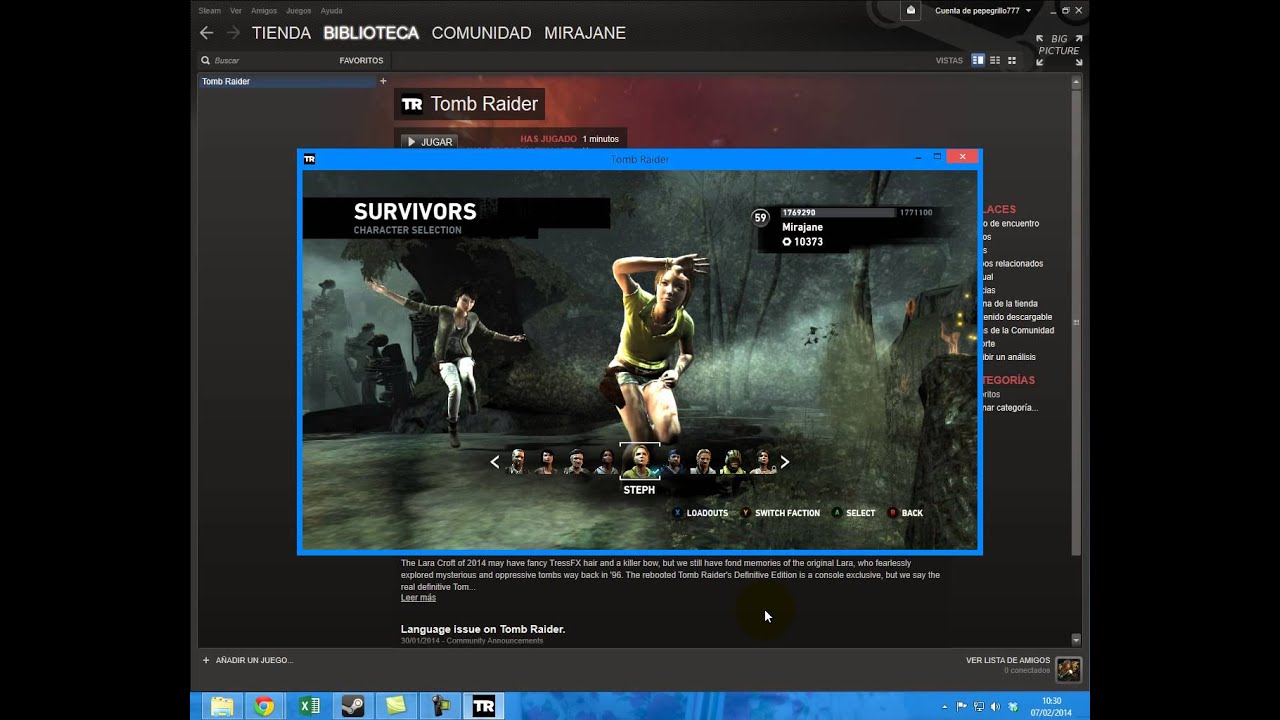Click the Mirajane player level badge 59
Screen dimensions: 1280x720
pos(760,217)
